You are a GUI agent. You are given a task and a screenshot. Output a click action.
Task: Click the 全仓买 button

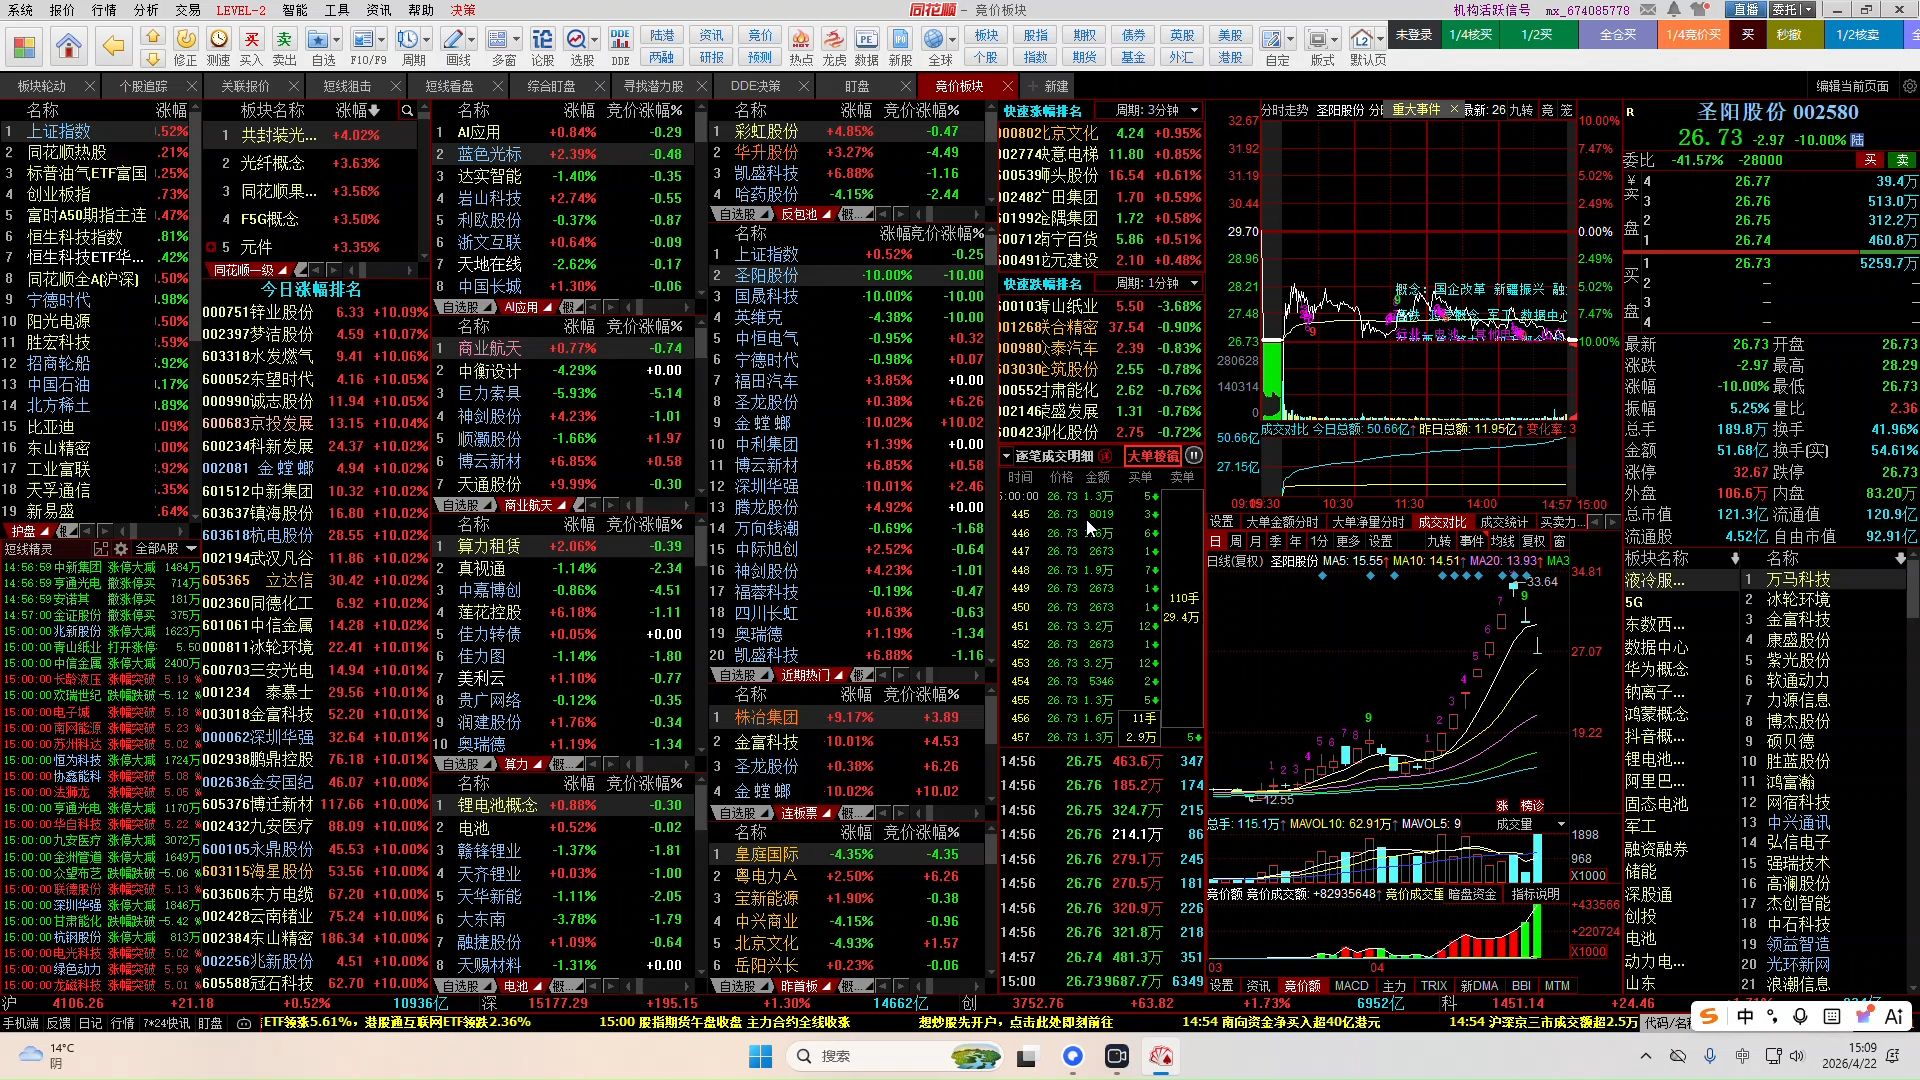[x=1618, y=35]
